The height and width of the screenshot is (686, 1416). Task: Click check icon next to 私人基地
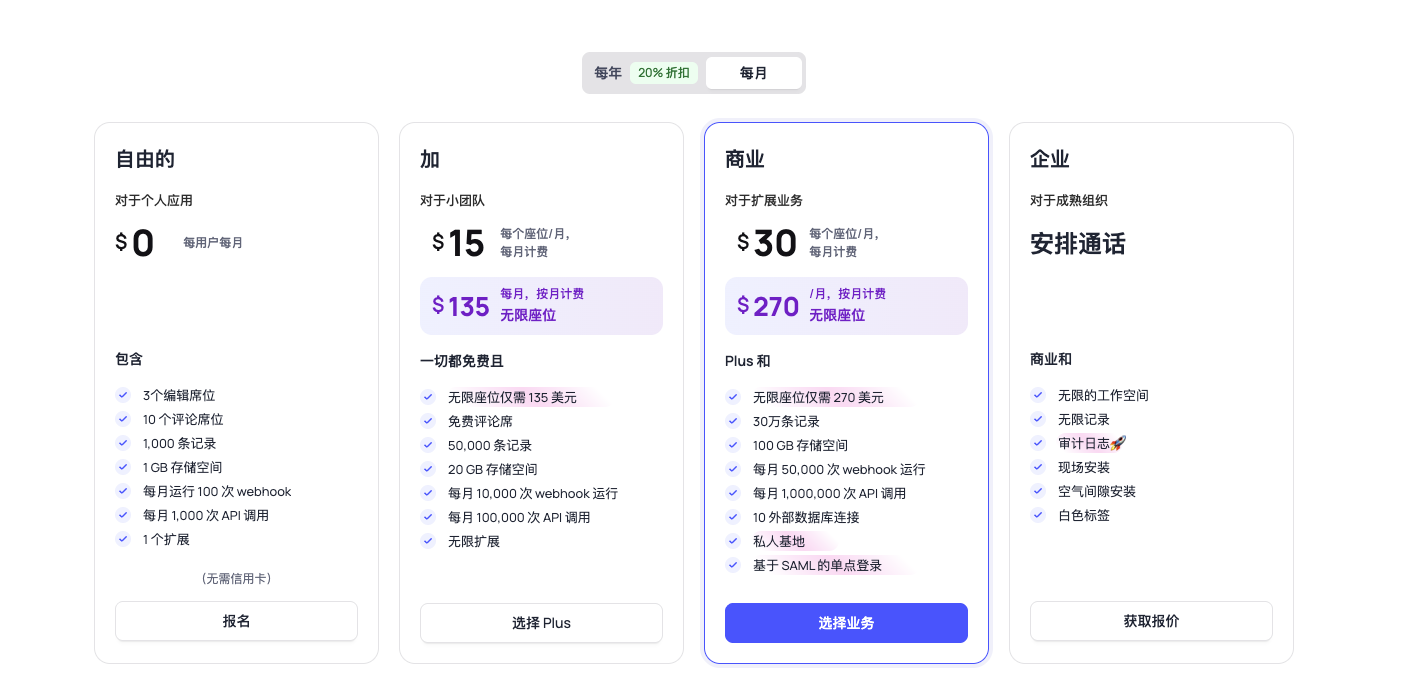[x=733, y=541]
